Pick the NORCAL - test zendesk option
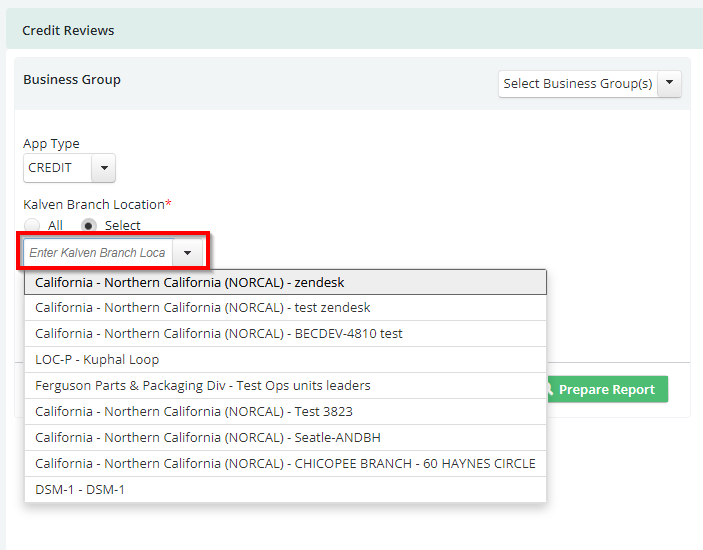This screenshot has height=550, width=703. (x=286, y=308)
